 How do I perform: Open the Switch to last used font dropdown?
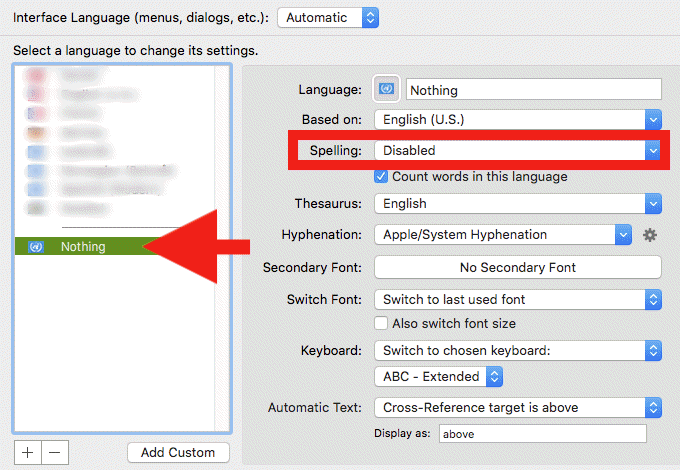point(517,299)
